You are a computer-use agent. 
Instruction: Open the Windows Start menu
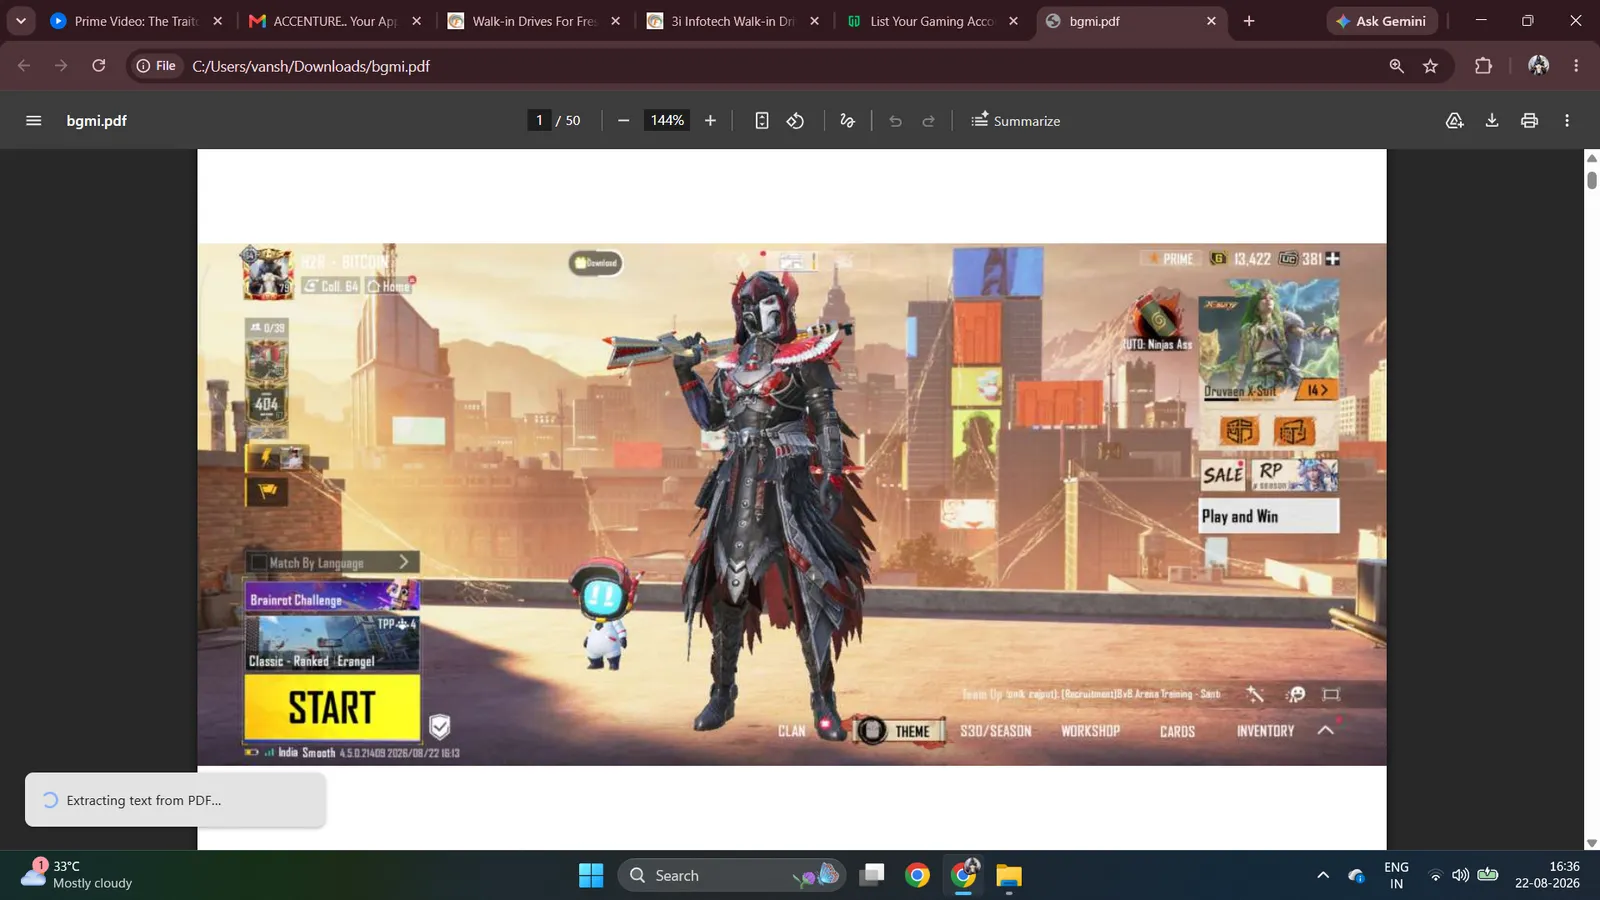[591, 876]
